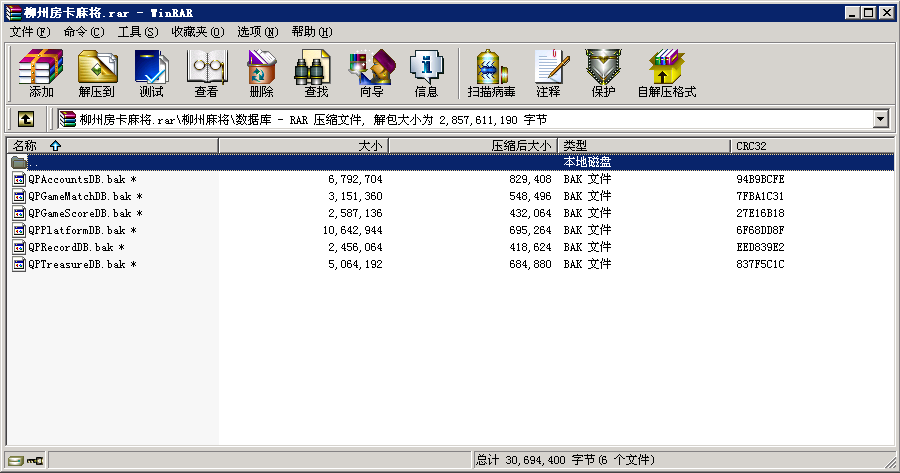The width and height of the screenshot is (900, 473).
Task: Expand the archive path dropdown arrow
Action: pyautogui.click(x=880, y=119)
